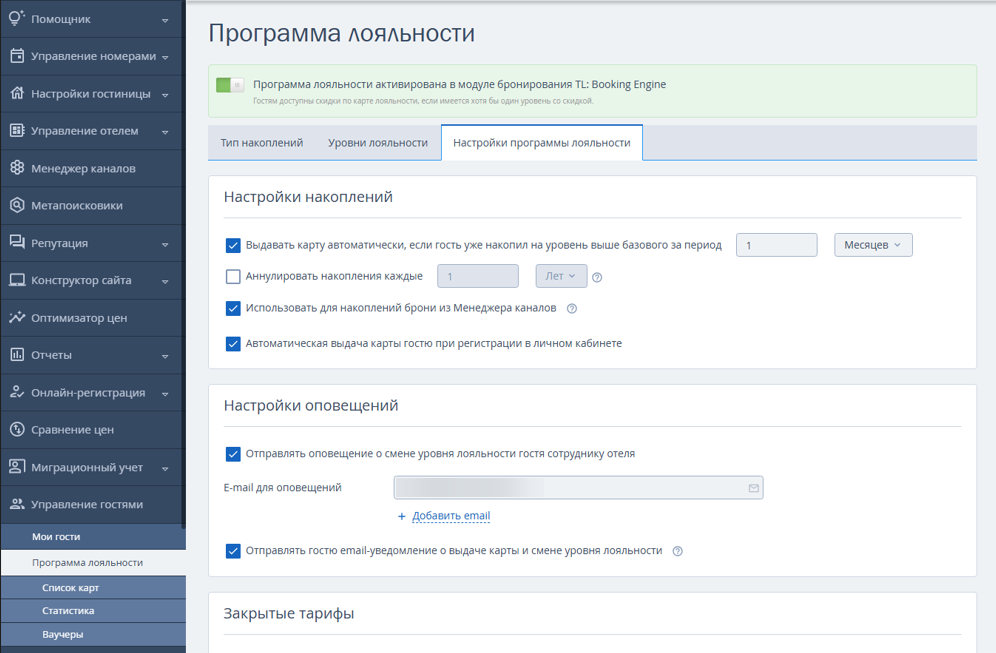This screenshot has width=996, height=653.
Task: Check Аннулировать накопления каждые checkbox
Action: [233, 276]
